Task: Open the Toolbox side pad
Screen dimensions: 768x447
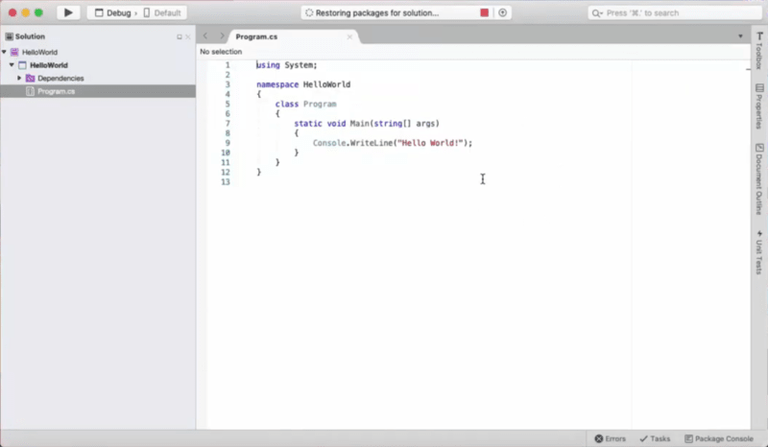Action: click(x=759, y=50)
